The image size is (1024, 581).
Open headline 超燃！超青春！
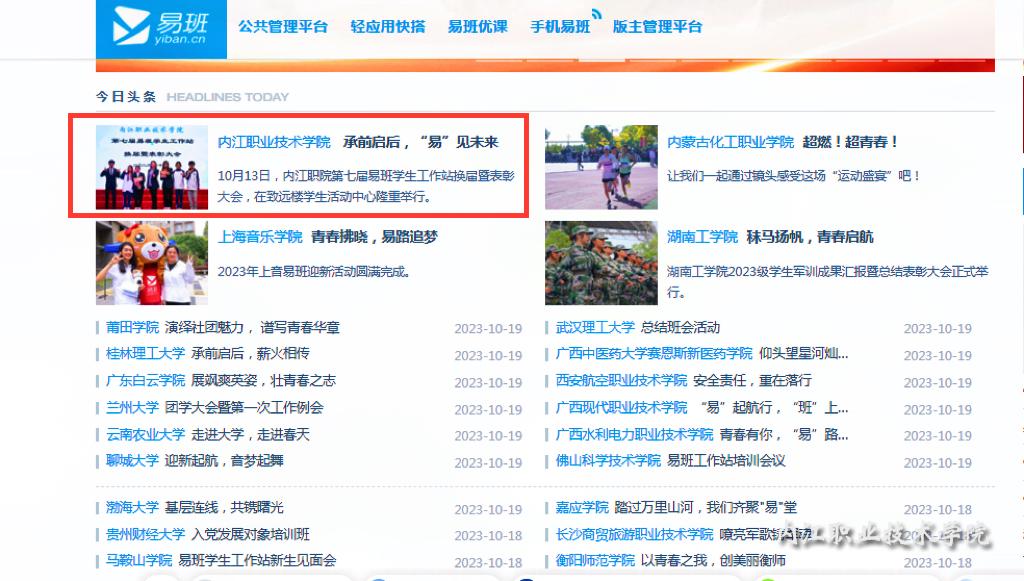(851, 142)
